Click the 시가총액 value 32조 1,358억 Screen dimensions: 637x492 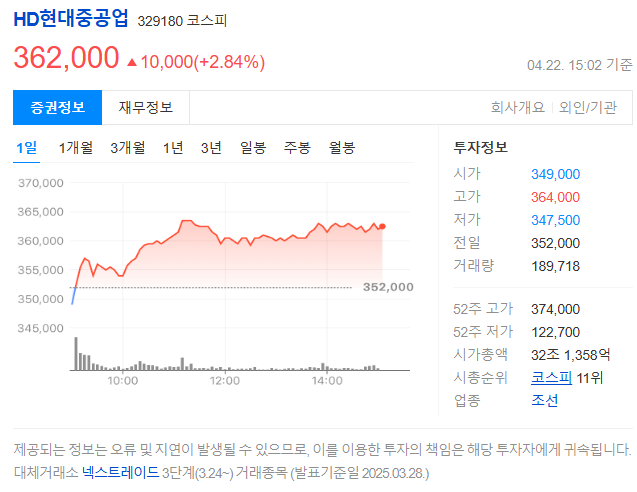[x=570, y=355]
